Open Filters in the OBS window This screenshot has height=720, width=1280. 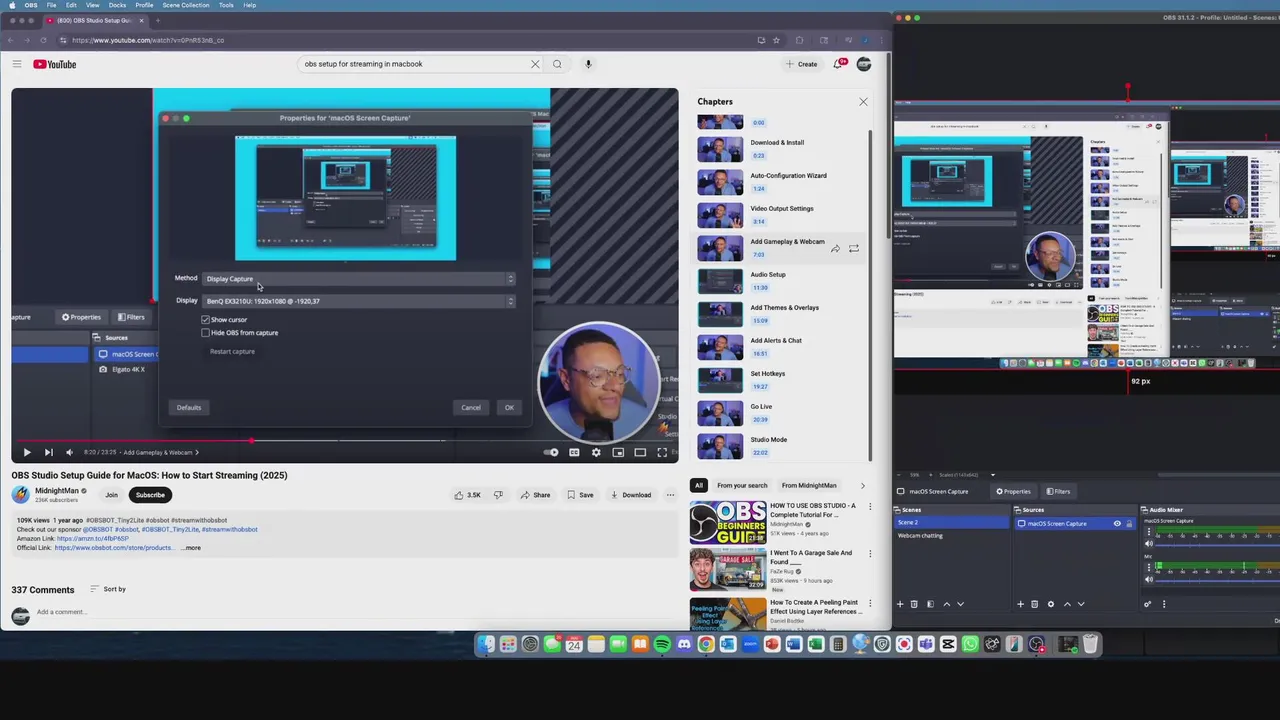point(1058,491)
